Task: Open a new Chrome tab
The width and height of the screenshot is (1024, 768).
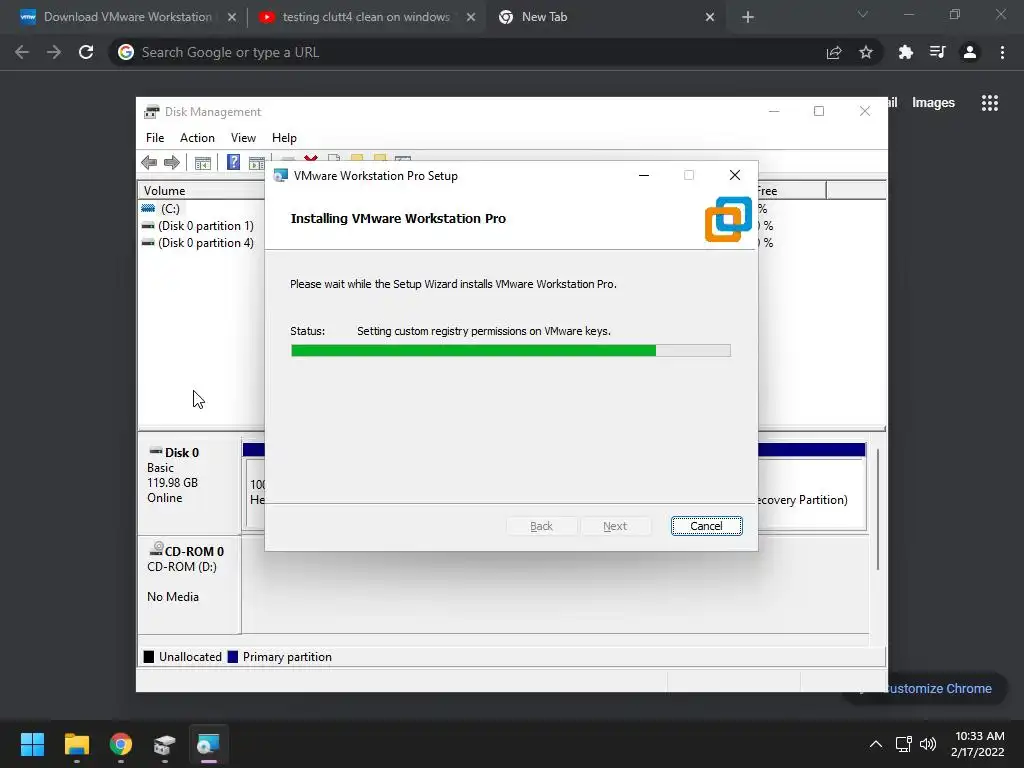Action: (x=748, y=18)
